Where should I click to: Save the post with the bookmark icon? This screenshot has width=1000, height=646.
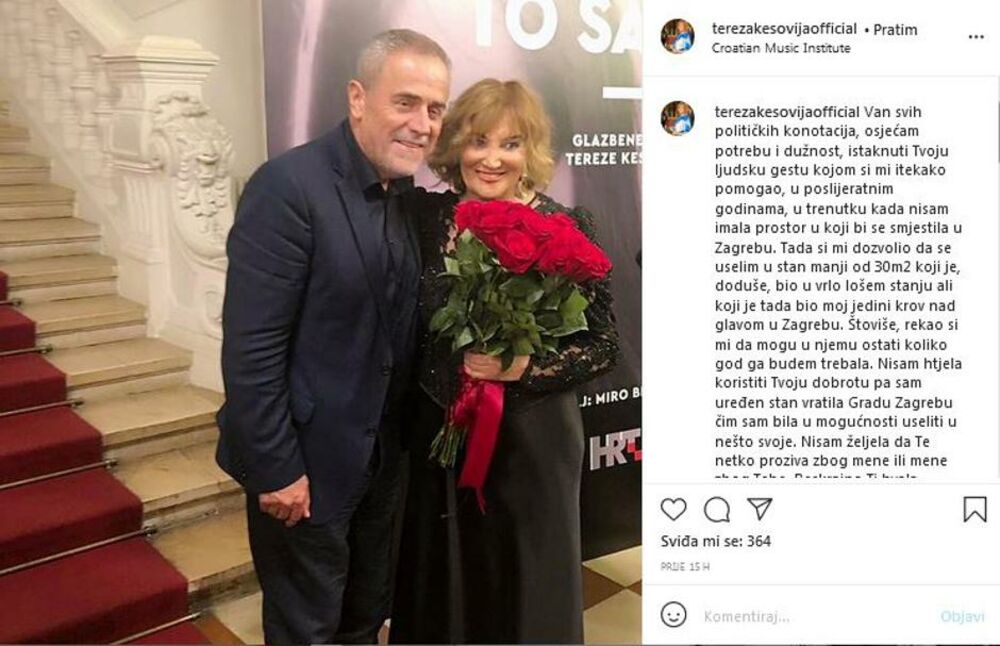click(974, 509)
